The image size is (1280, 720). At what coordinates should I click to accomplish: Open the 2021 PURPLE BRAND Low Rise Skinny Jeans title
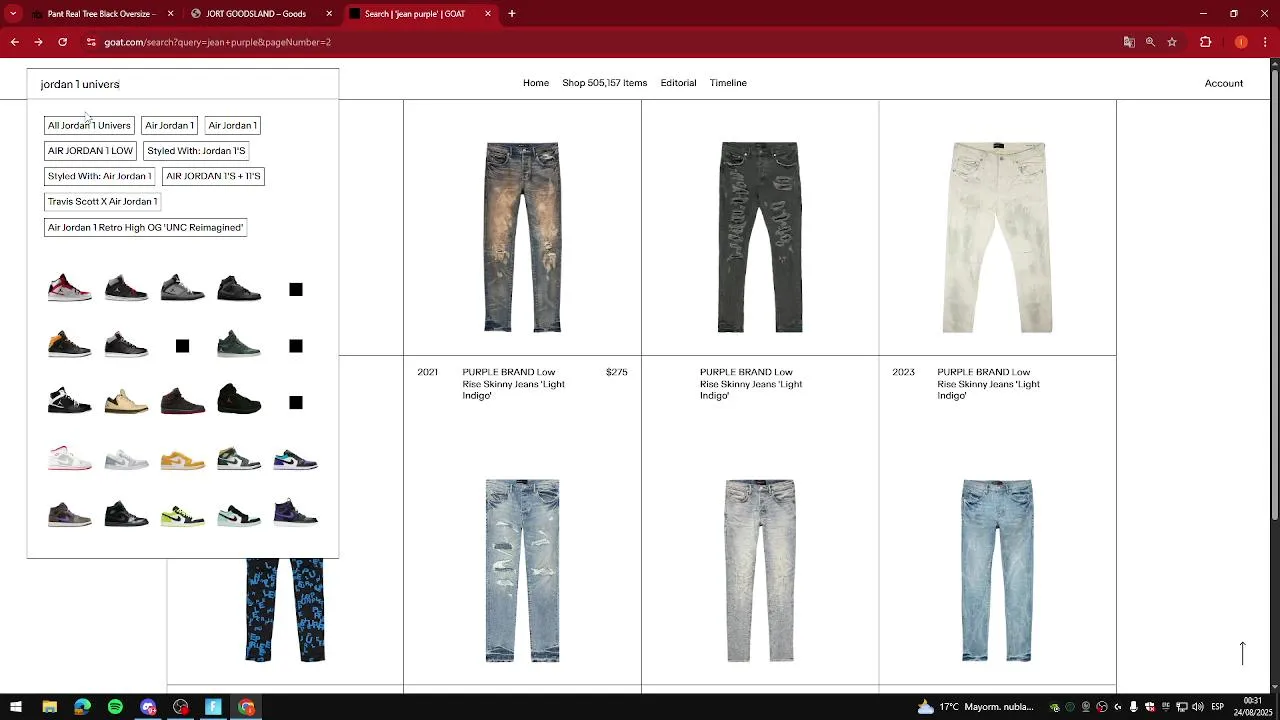(x=514, y=384)
